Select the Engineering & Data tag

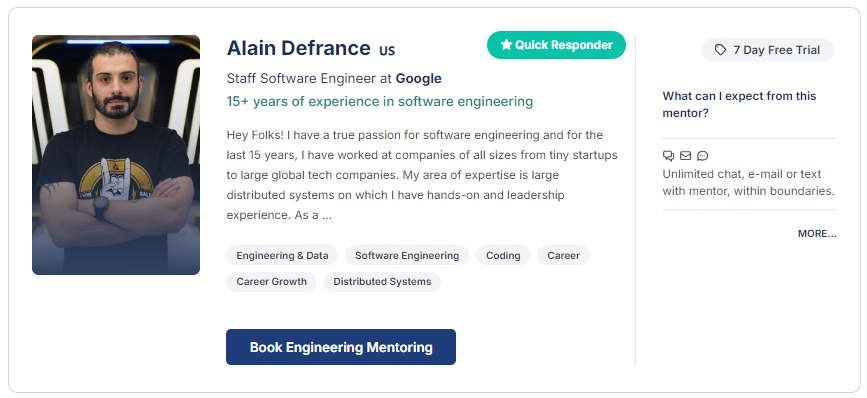(x=282, y=255)
